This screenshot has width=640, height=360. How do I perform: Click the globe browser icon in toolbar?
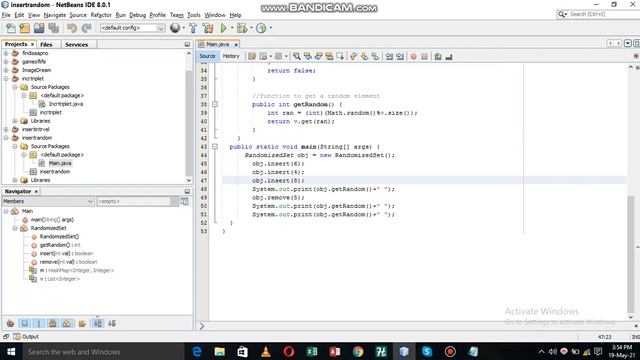175,28
